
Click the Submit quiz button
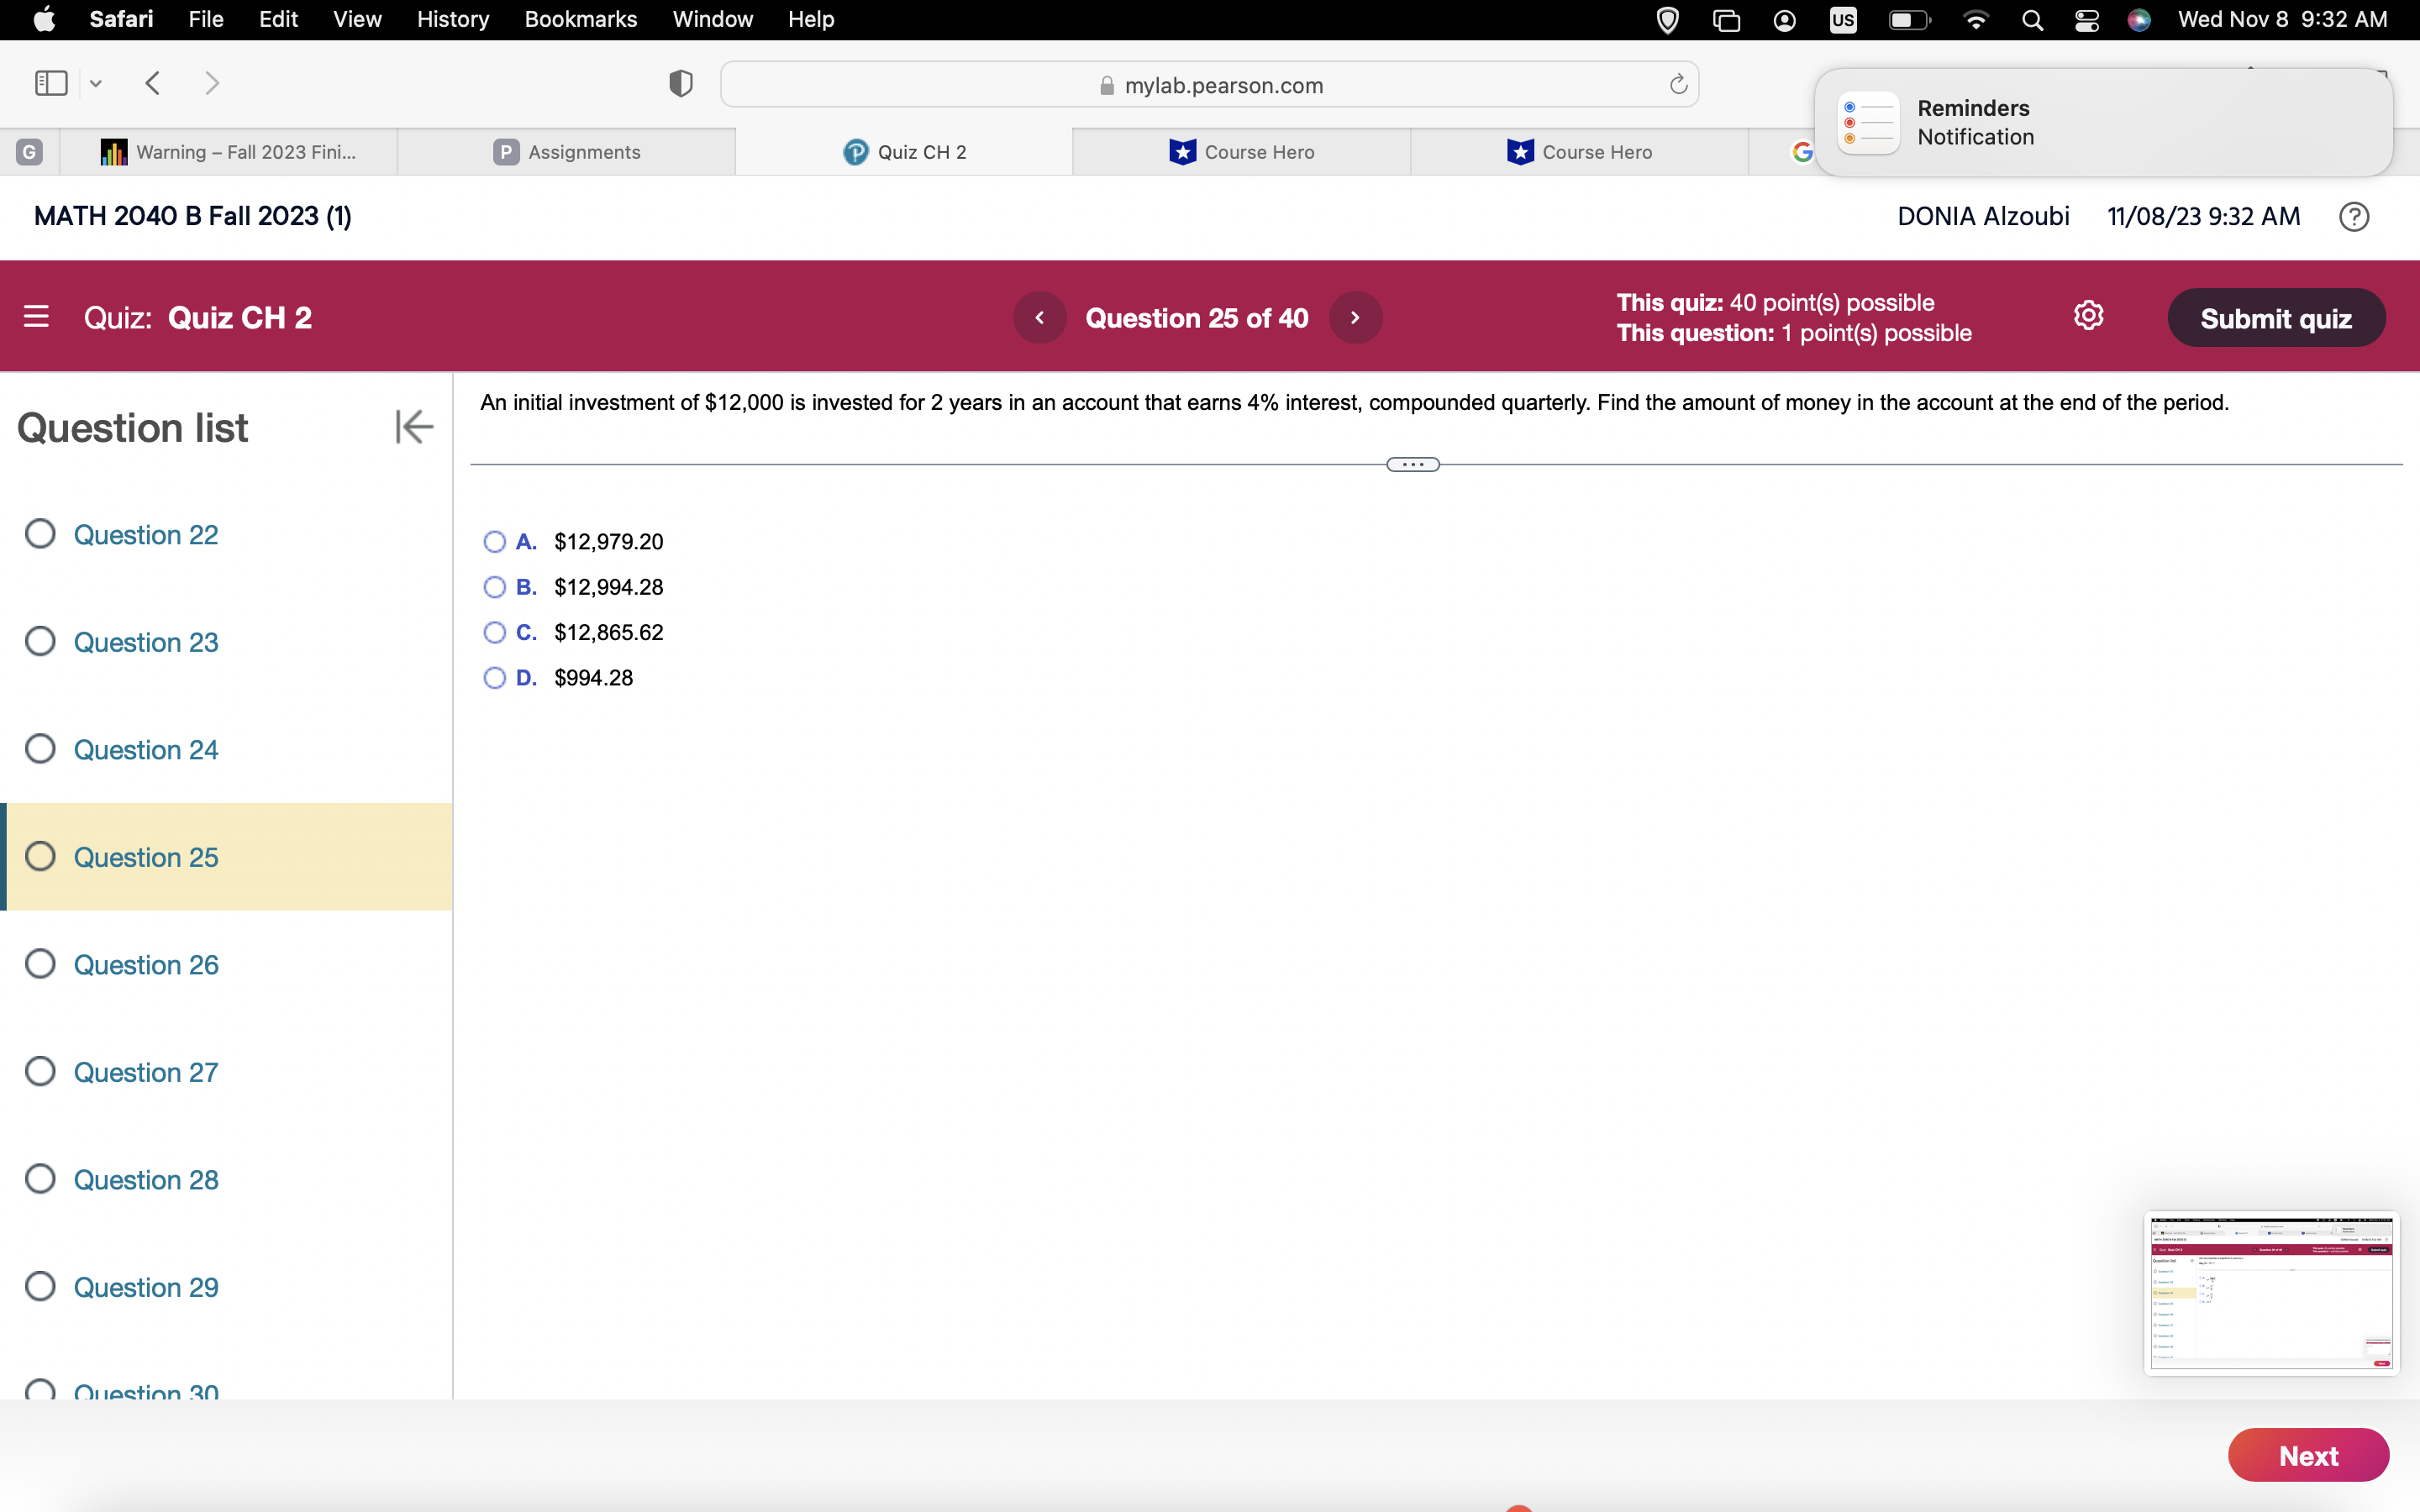pyautogui.click(x=2277, y=317)
